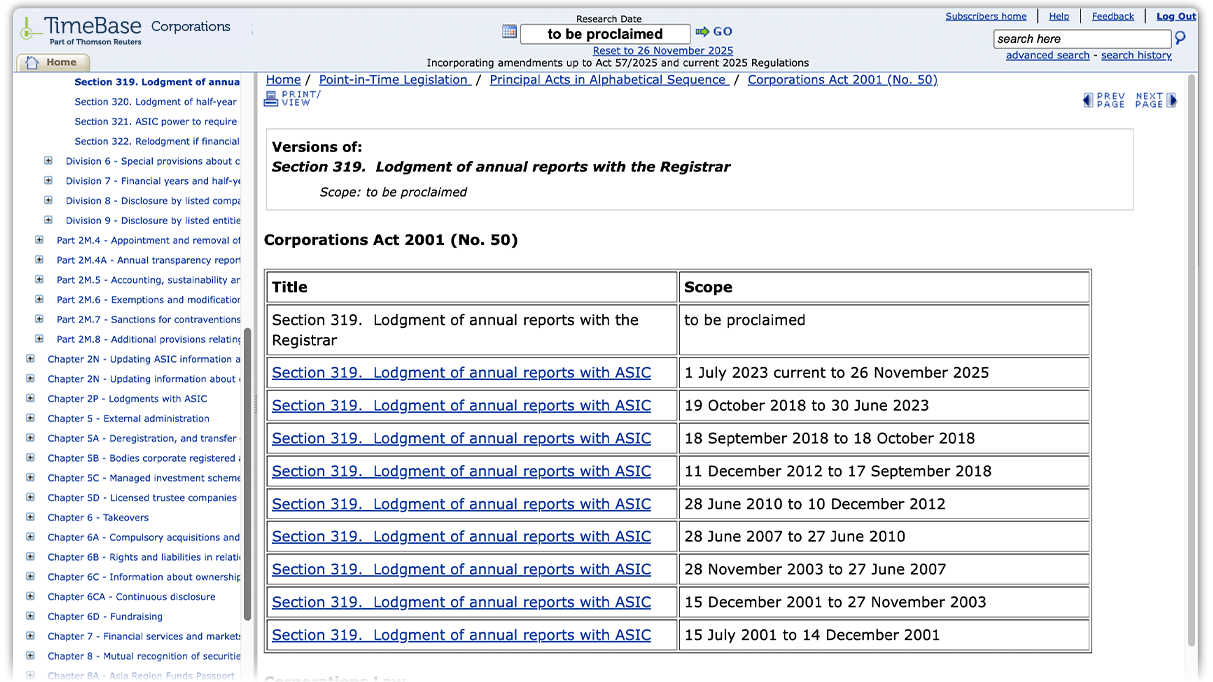The image size is (1213, 682).
Task: Navigate back with the Prev Page arrow icon
Action: 1086,99
